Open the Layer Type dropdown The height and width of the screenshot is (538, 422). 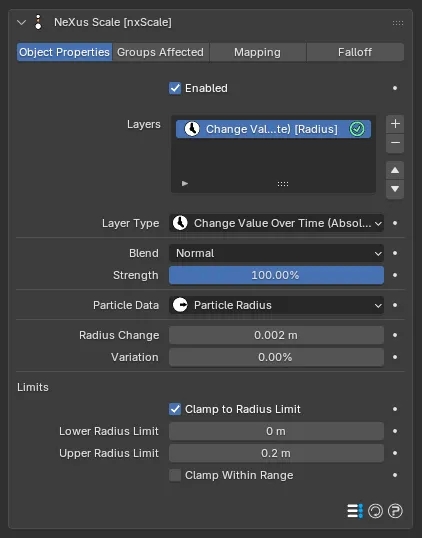(276, 223)
